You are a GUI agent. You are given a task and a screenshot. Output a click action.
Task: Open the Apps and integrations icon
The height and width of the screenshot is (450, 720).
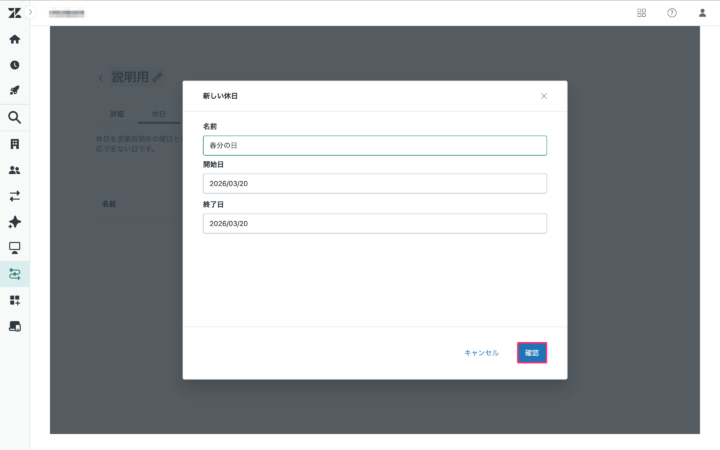tap(14, 300)
